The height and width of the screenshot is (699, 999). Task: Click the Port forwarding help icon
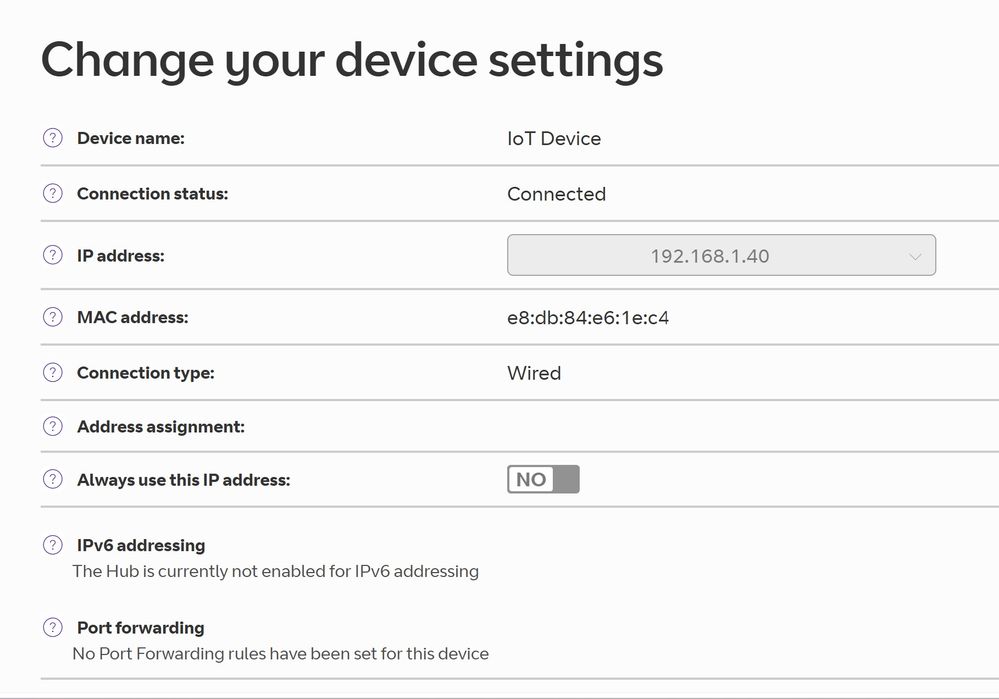pyautogui.click(x=53, y=627)
